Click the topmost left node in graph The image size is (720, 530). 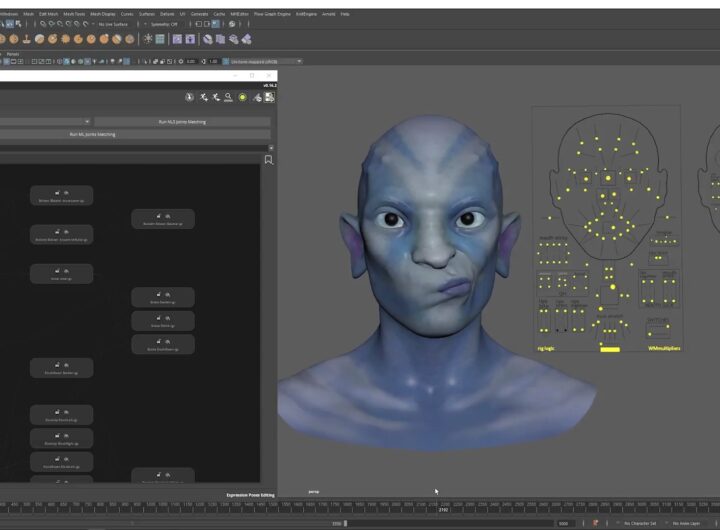tap(61, 195)
